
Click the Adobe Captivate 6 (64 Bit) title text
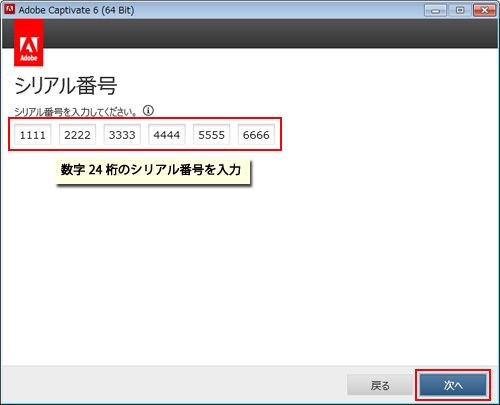[x=76, y=10]
